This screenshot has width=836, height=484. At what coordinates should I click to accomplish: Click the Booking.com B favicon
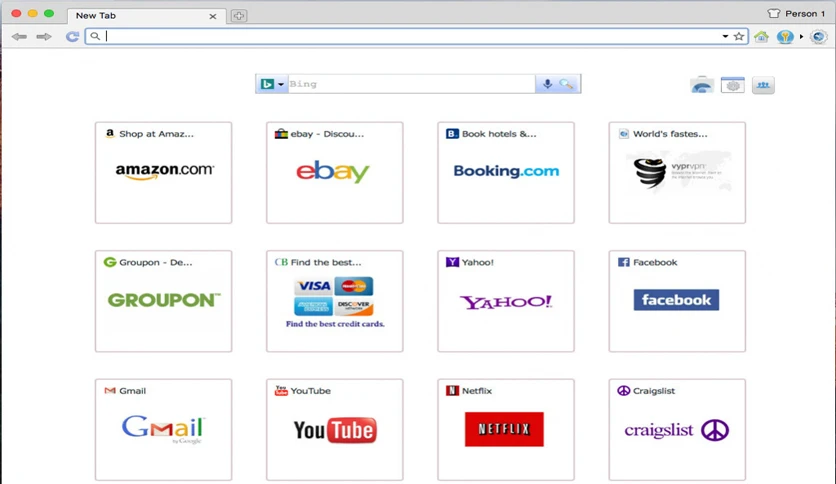(452, 133)
